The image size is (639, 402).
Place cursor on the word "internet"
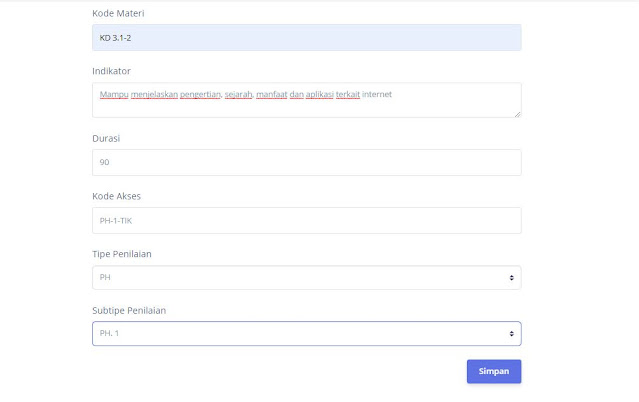(x=377, y=94)
